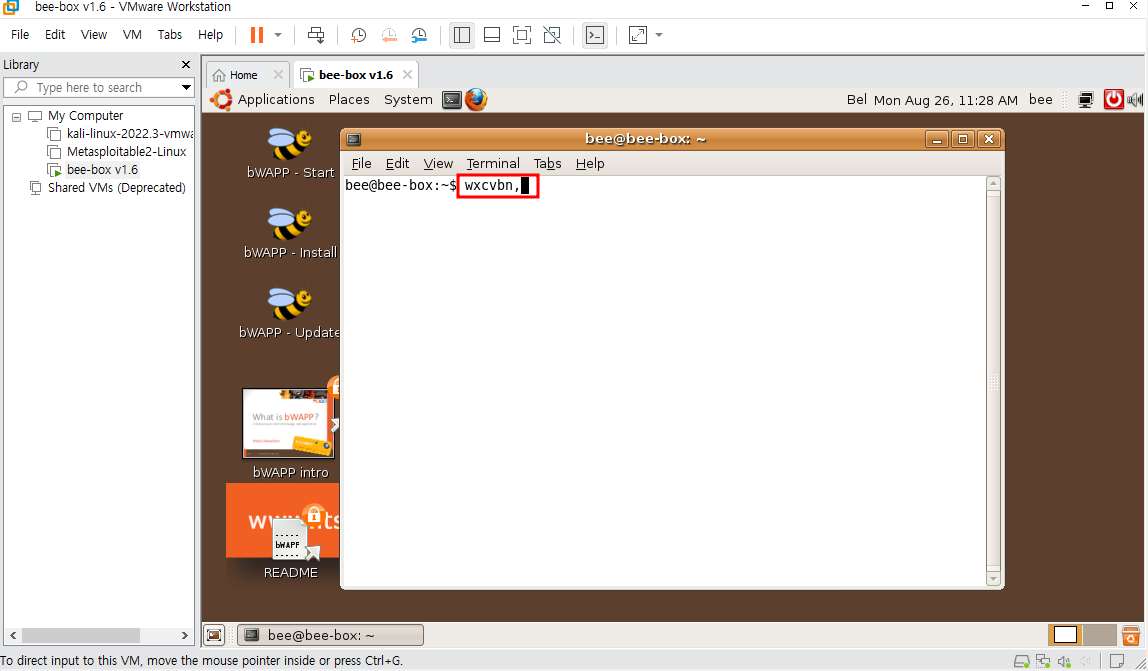
Task: Click the bee user name applet
Action: tap(1040, 100)
